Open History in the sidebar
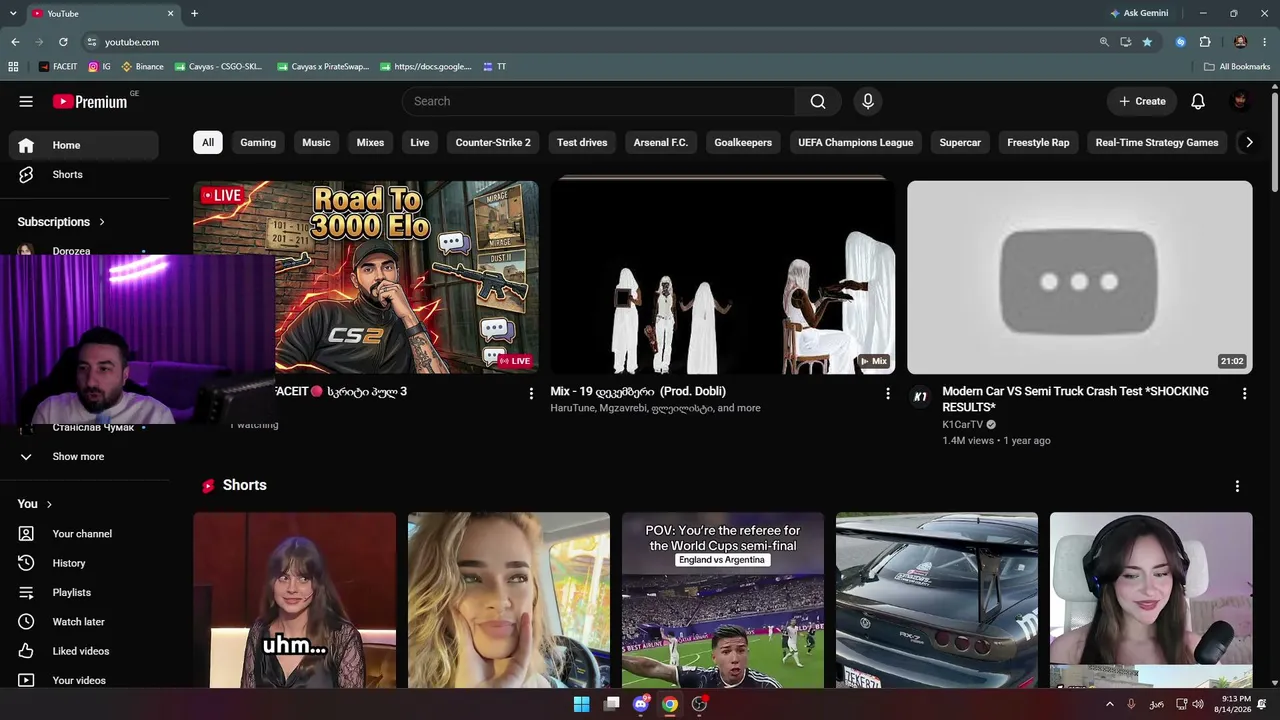The image size is (1280, 720). pos(84,563)
